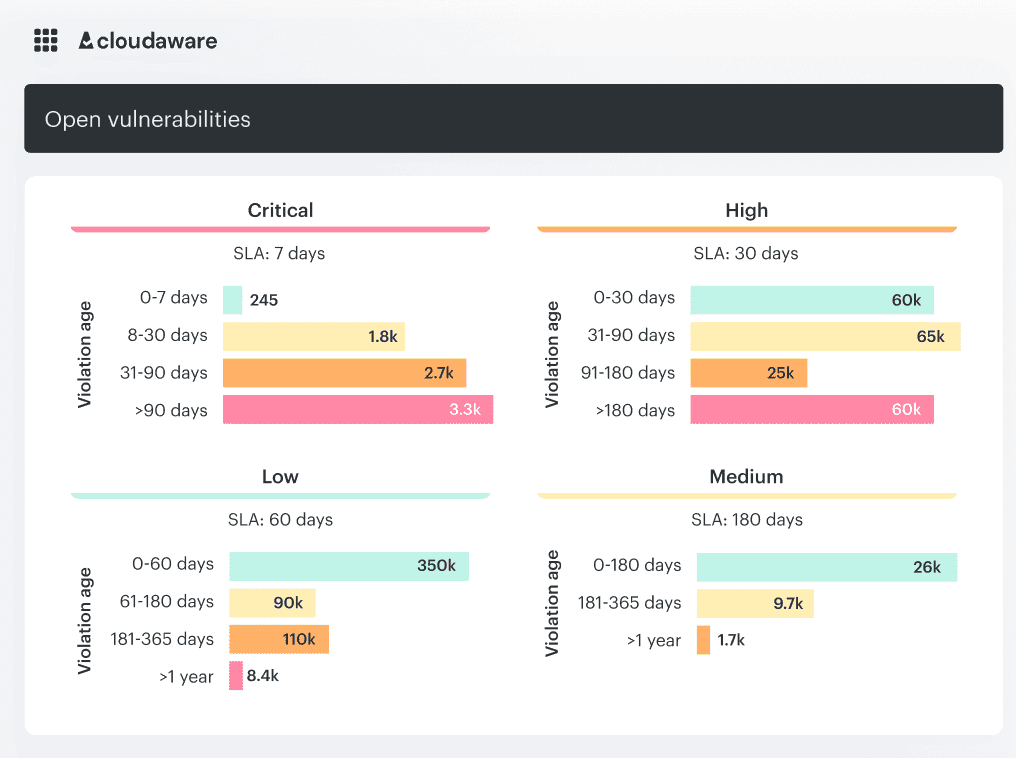Select the teal 60k High bar

812,299
